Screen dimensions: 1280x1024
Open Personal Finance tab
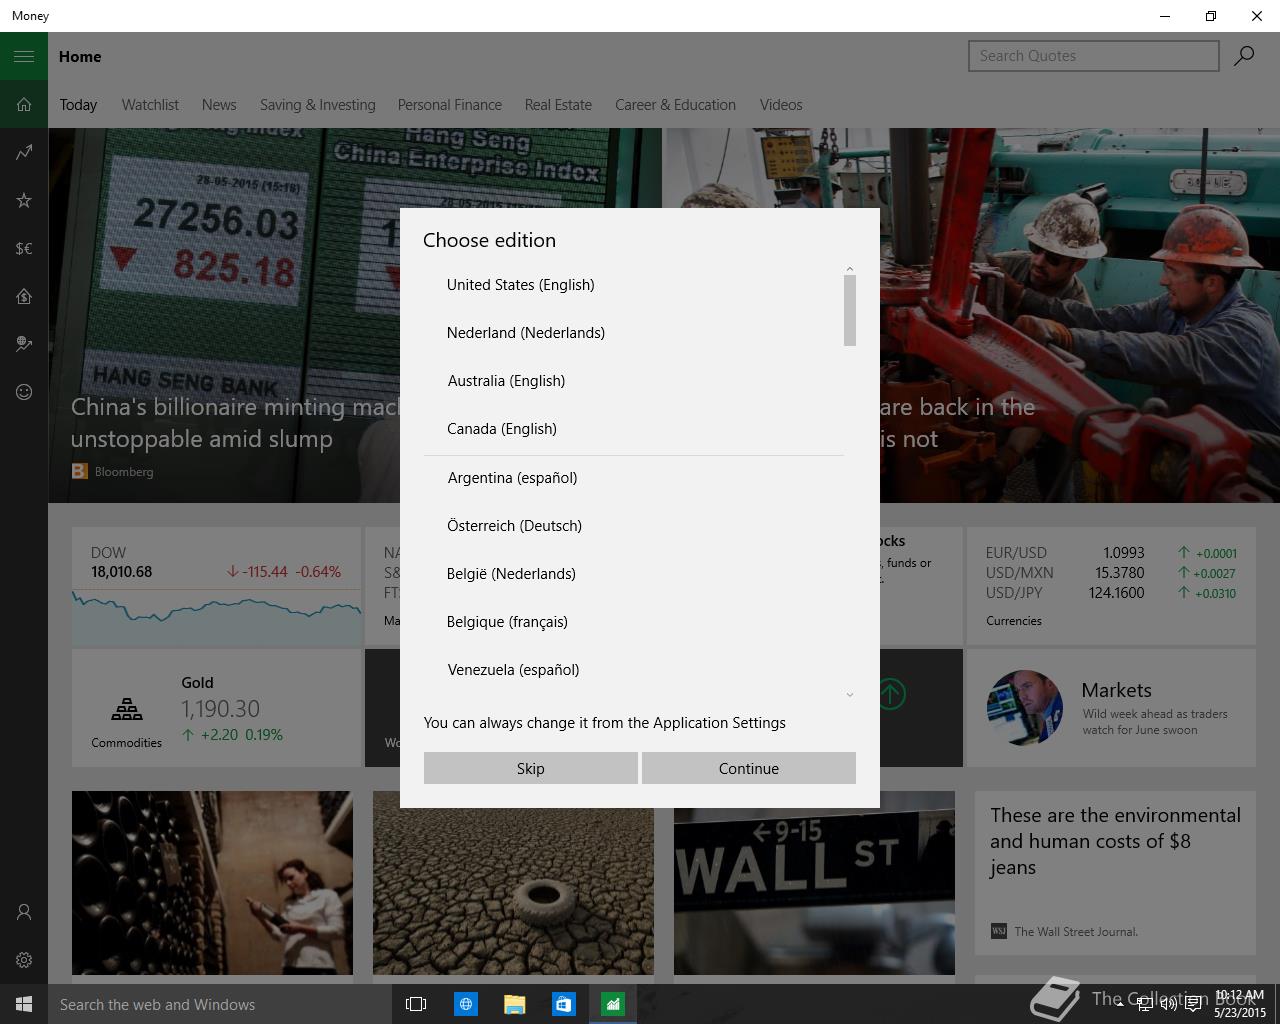coord(450,105)
